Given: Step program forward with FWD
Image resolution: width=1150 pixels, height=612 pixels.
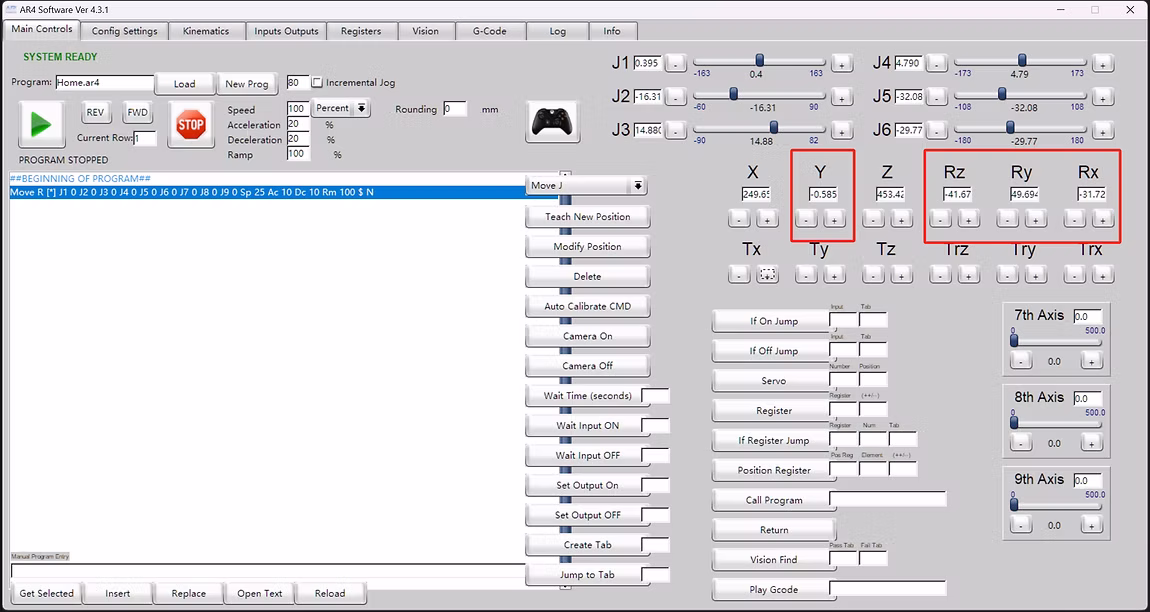Looking at the screenshot, I should coord(137,112).
